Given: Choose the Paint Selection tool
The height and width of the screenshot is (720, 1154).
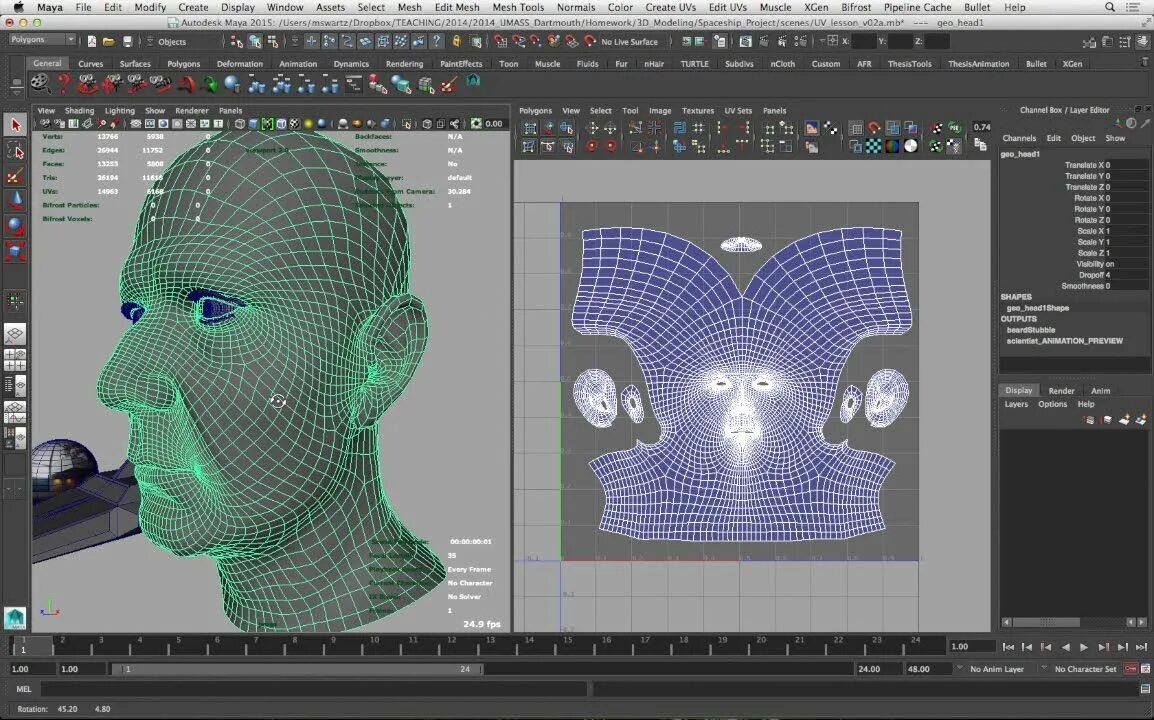Looking at the screenshot, I should click(15, 177).
